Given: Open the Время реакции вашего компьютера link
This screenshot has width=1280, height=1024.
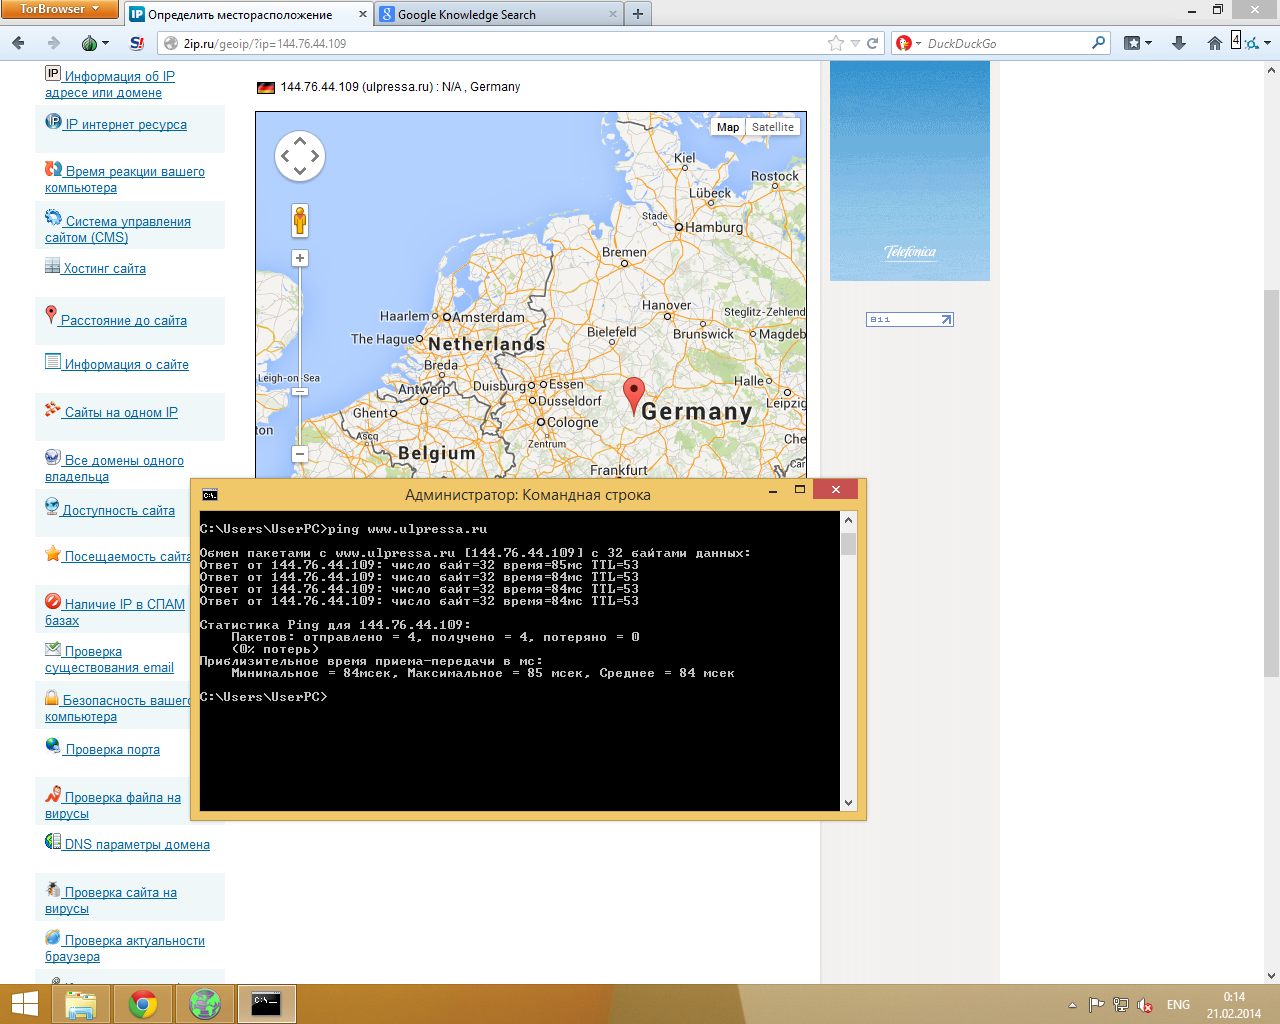Looking at the screenshot, I should pos(125,179).
